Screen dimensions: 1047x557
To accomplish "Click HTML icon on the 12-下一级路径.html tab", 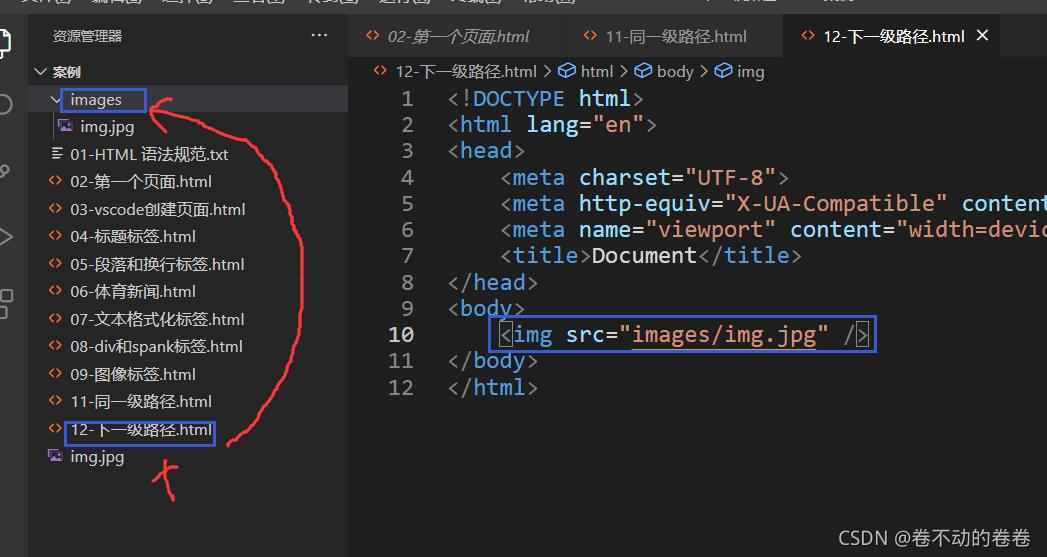I will tap(807, 35).
